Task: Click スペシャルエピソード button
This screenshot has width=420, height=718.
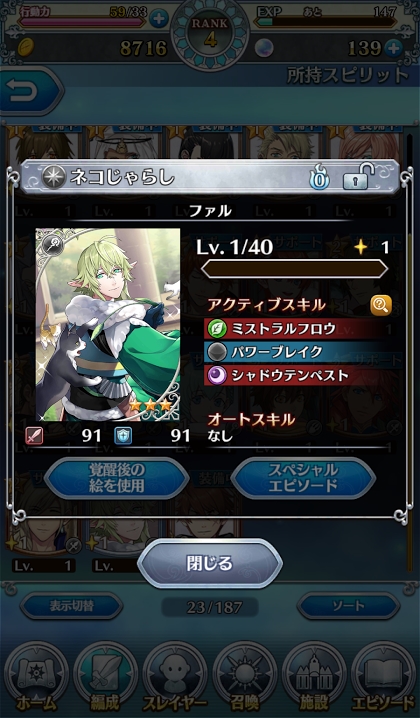Action: click(303, 478)
